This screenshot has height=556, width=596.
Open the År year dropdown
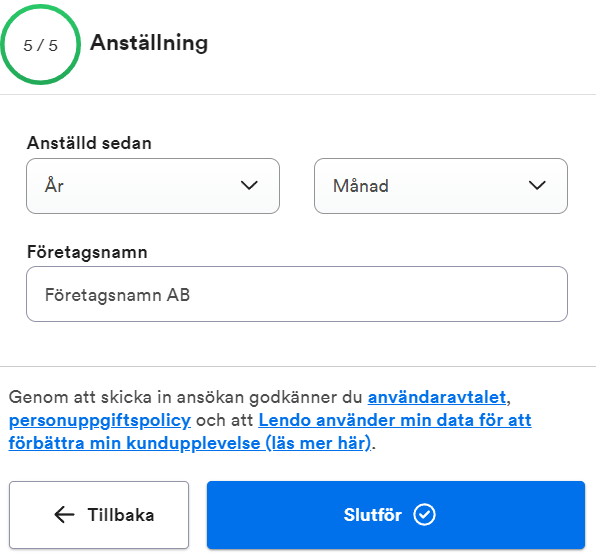[x=153, y=186]
